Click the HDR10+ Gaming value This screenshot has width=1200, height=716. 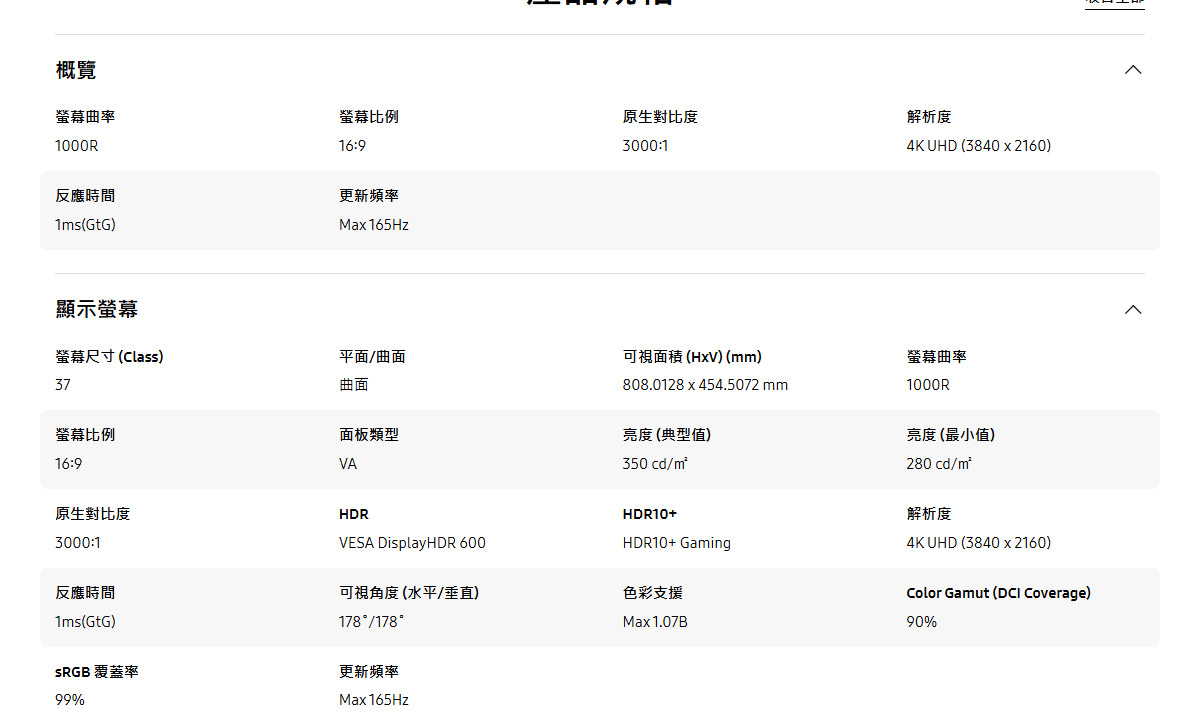(676, 543)
